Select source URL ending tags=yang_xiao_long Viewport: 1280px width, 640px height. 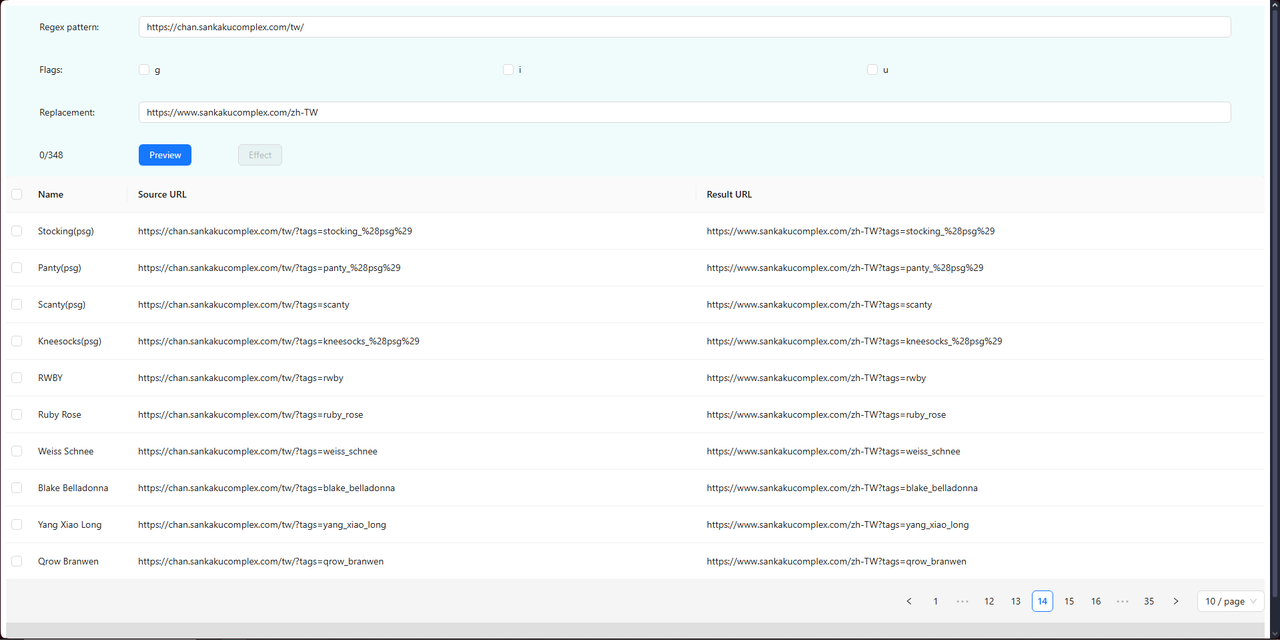click(x=262, y=524)
